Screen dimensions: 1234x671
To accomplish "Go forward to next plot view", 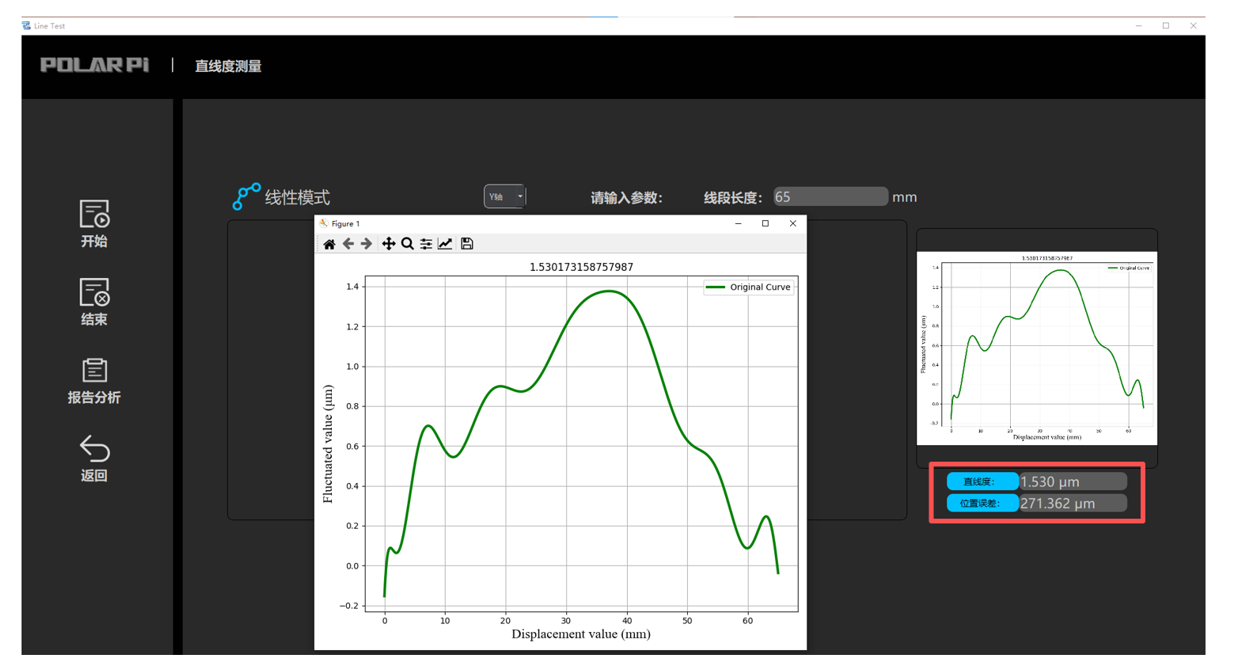I will 367,244.
